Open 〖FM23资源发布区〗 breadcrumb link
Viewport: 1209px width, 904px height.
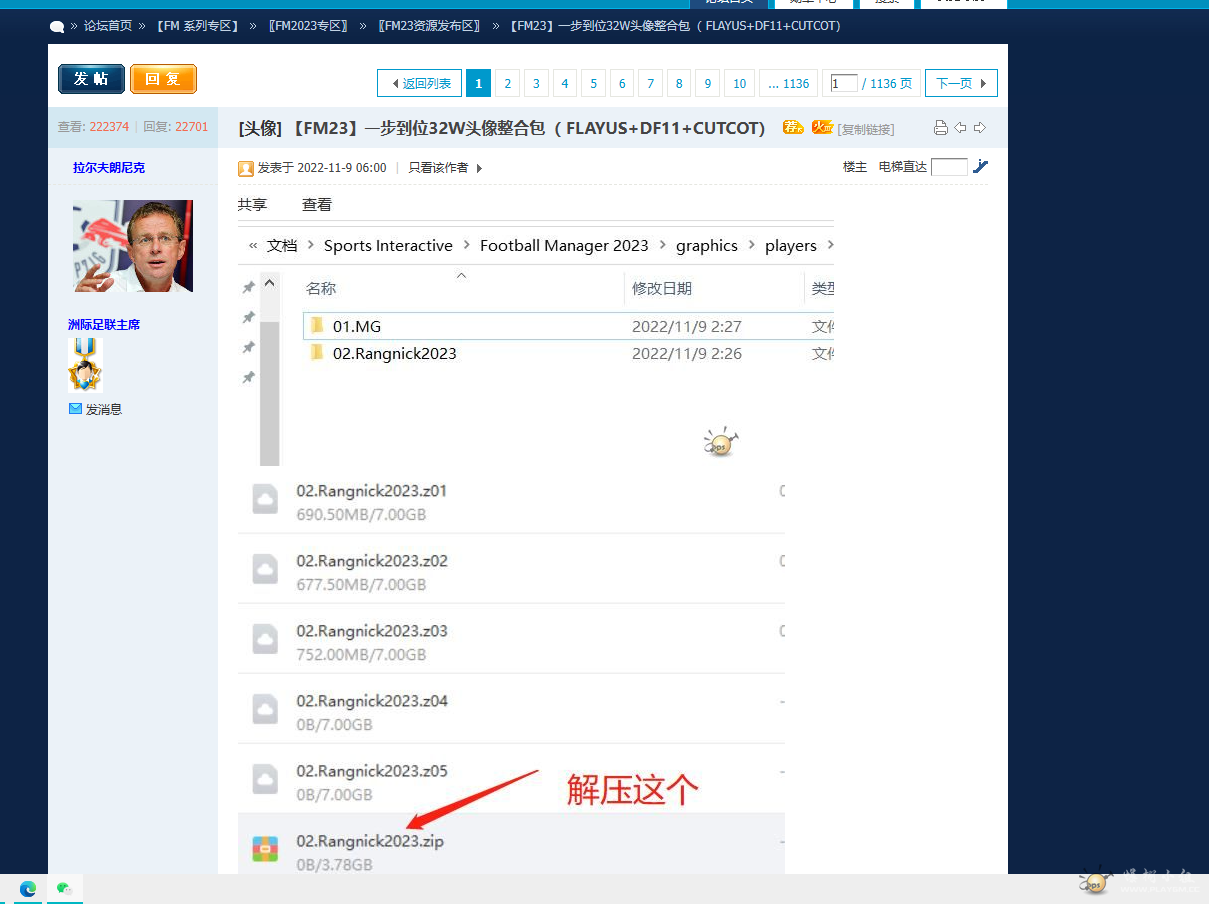[430, 25]
